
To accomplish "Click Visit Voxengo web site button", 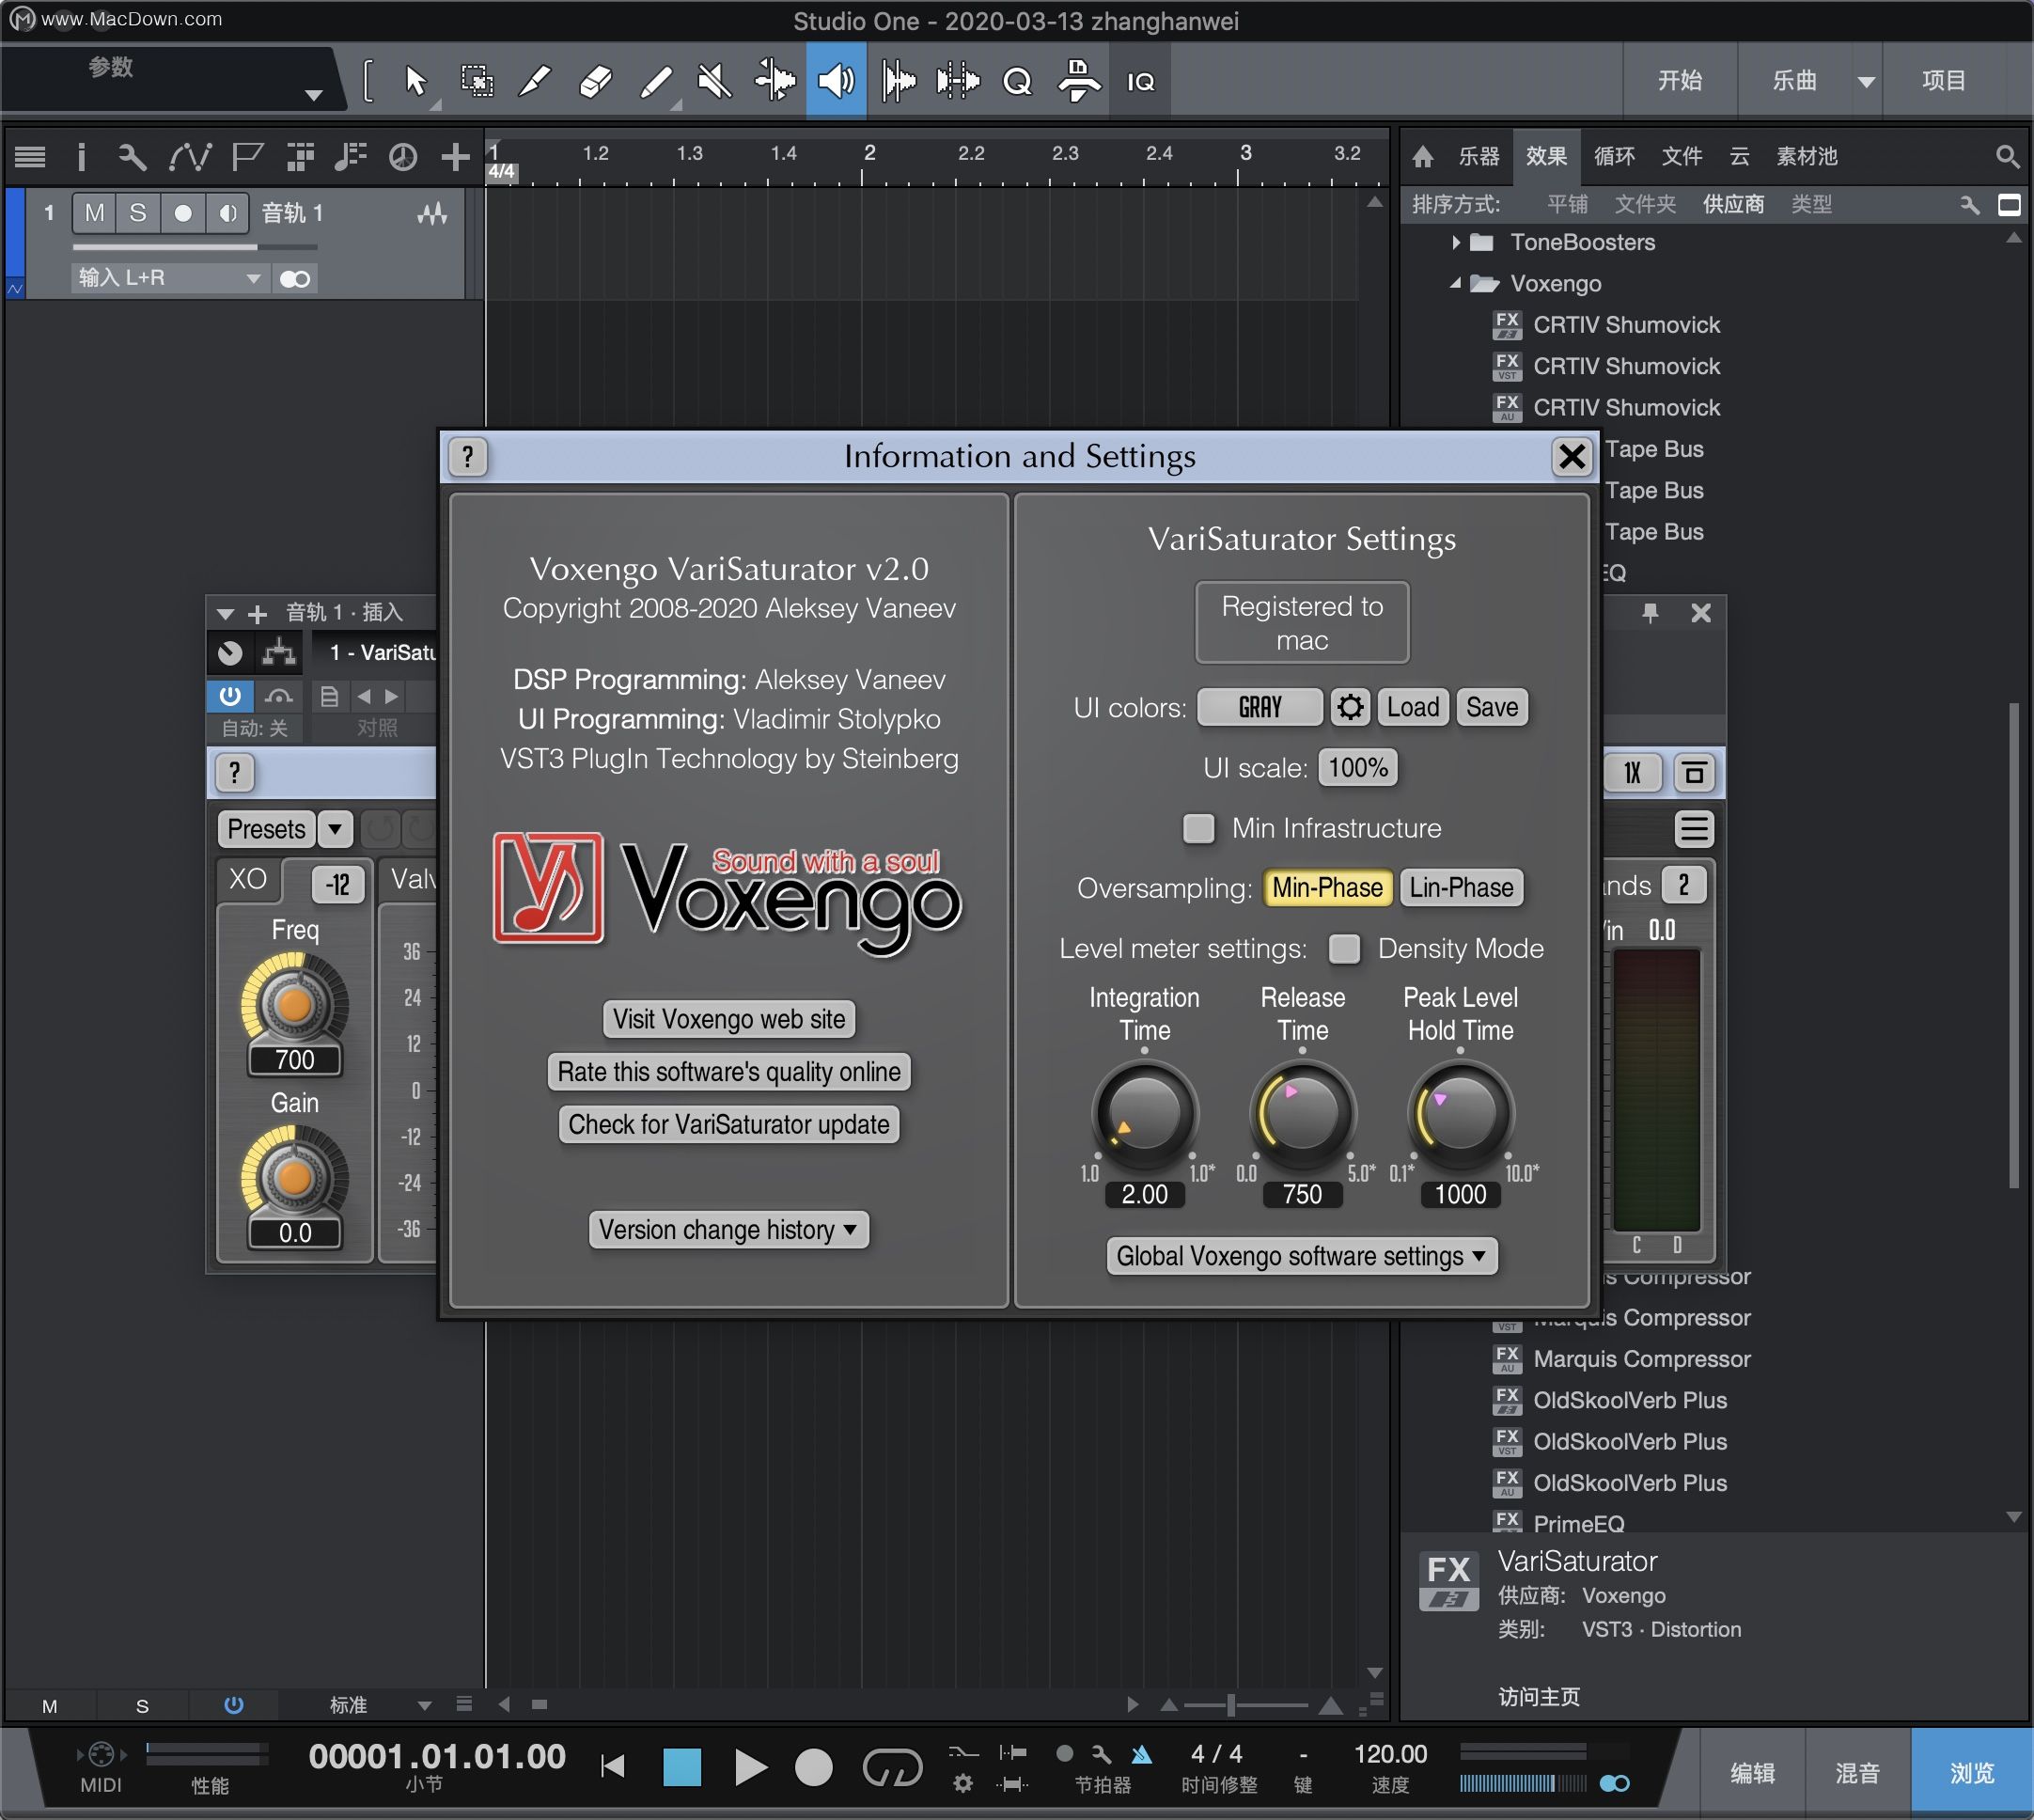I will 728,1019.
